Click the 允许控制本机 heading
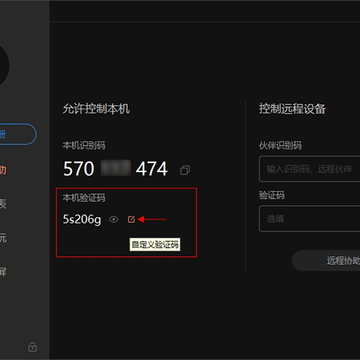The height and width of the screenshot is (360, 360). coord(96,109)
